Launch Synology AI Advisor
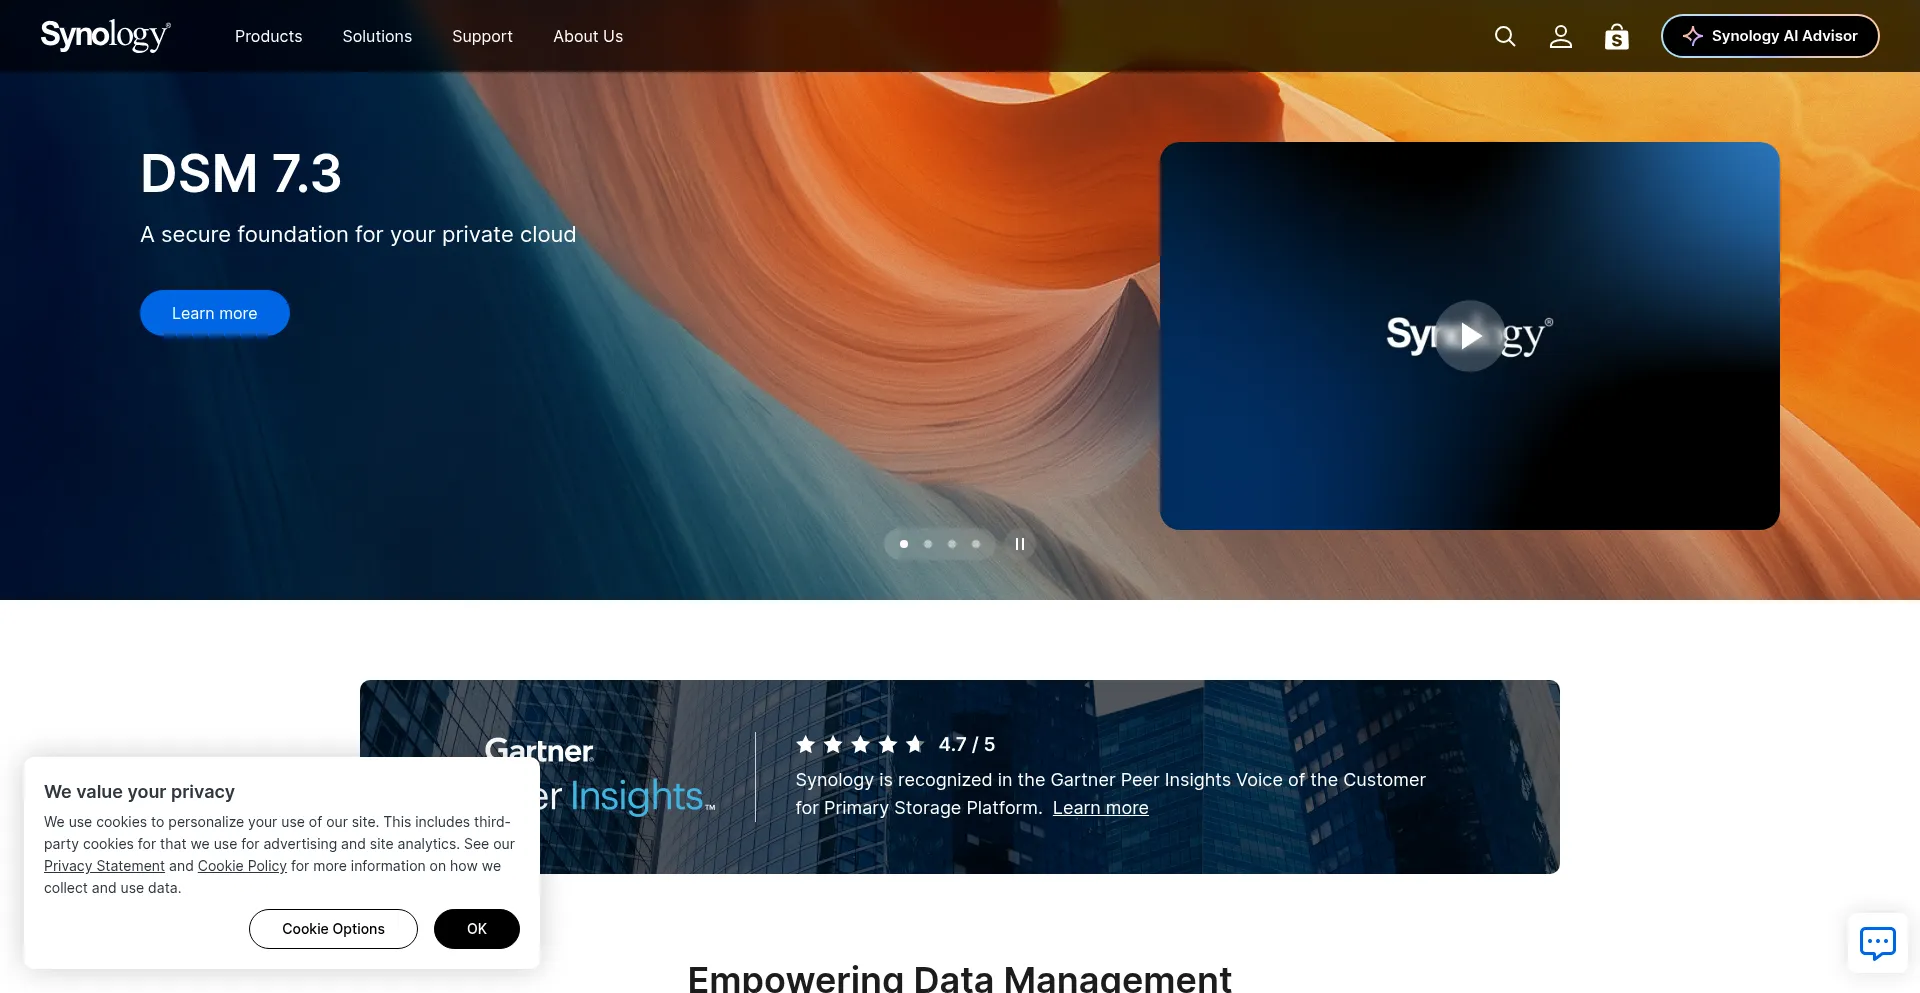Image resolution: width=1920 pixels, height=993 pixels. tap(1769, 36)
